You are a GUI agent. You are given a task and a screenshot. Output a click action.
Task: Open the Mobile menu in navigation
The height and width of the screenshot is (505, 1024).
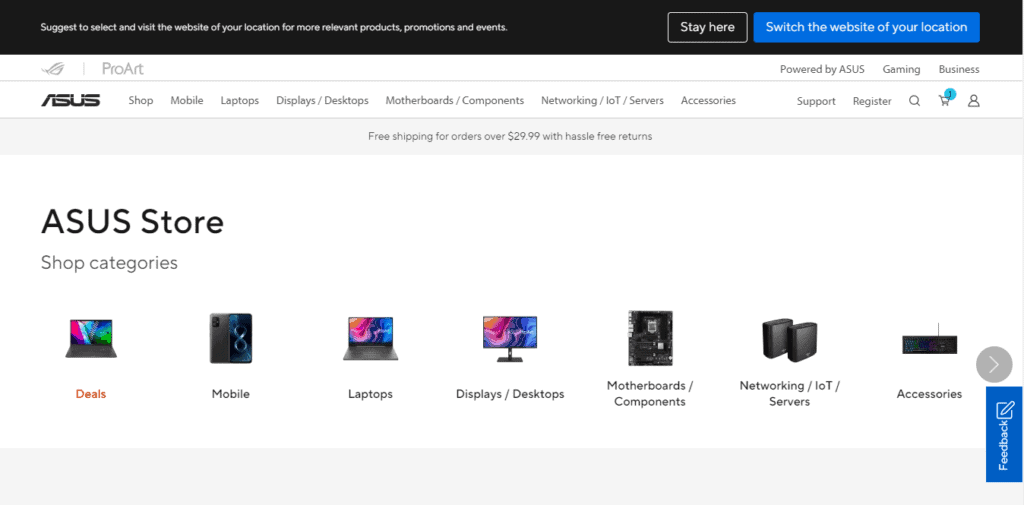pyautogui.click(x=187, y=101)
